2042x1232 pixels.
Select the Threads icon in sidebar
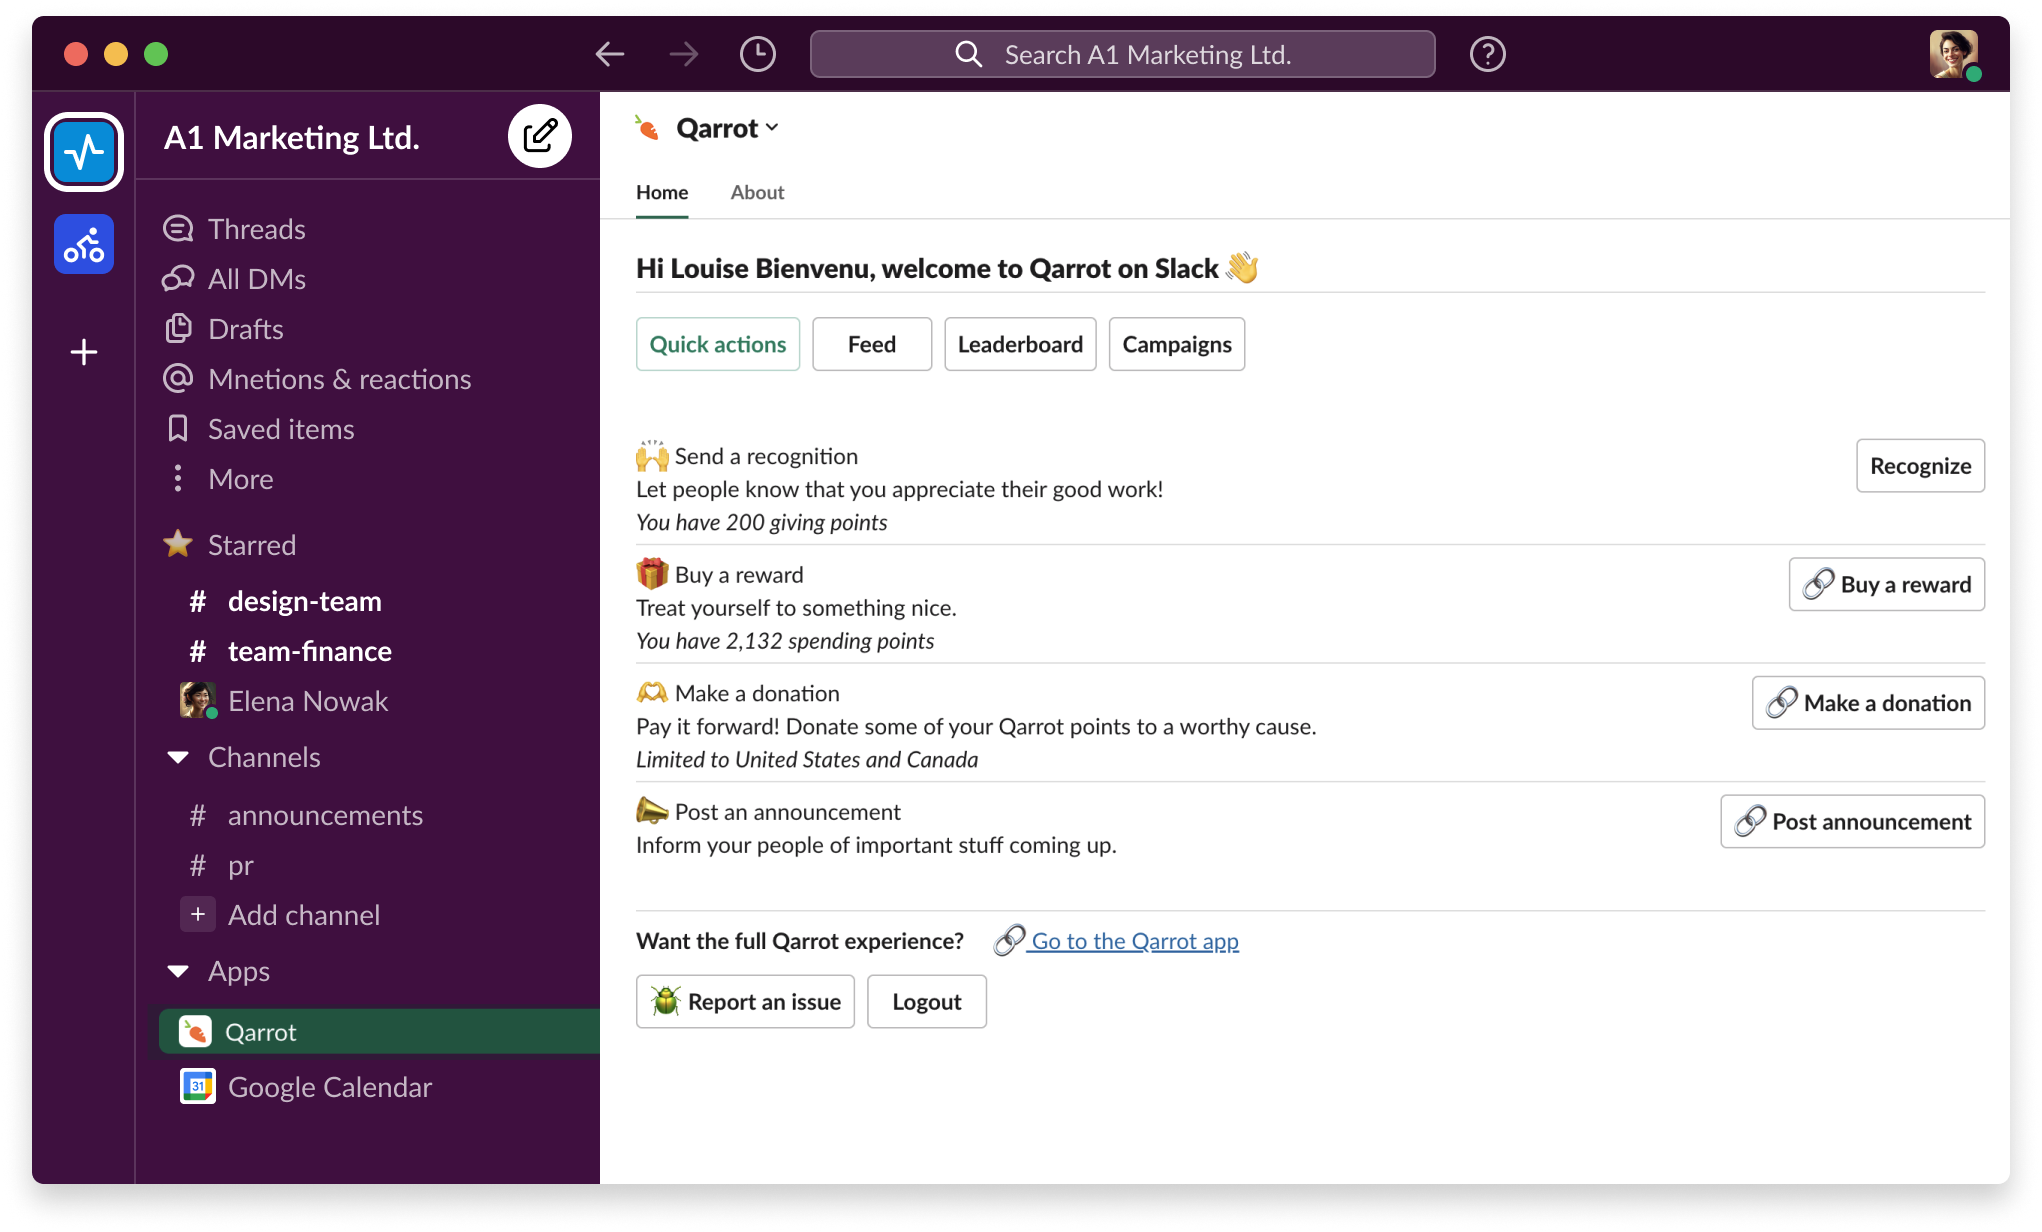[178, 228]
